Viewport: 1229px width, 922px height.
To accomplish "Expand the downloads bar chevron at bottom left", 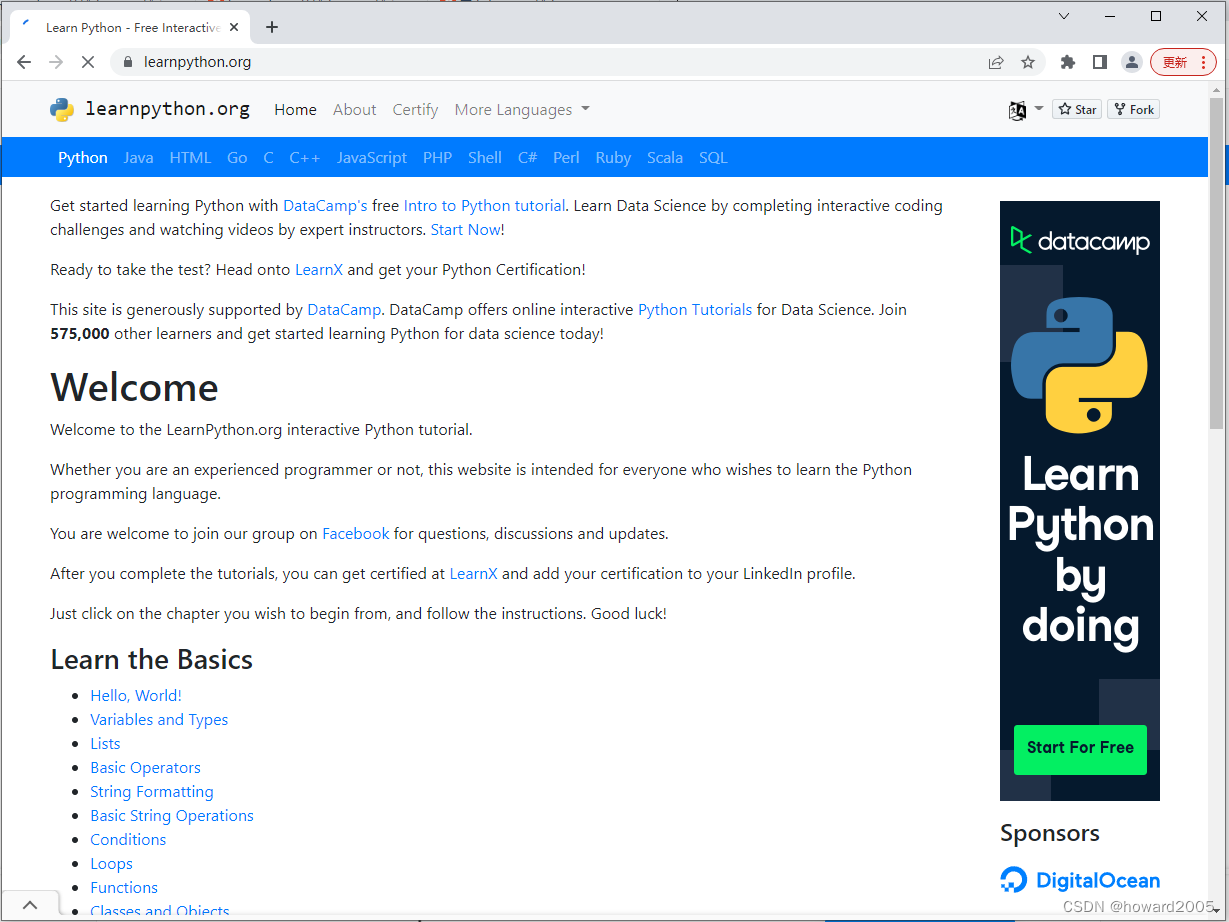I will click(x=30, y=905).
